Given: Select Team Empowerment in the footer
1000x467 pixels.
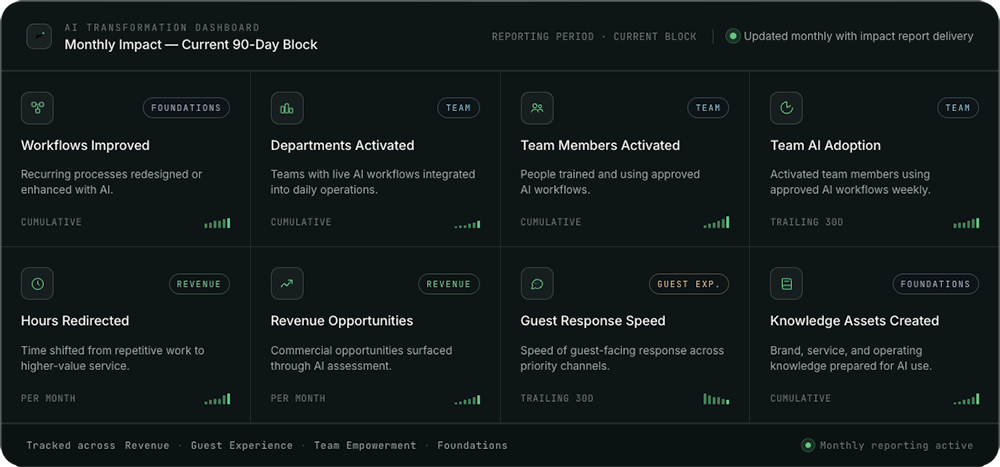Looking at the screenshot, I should point(365,445).
